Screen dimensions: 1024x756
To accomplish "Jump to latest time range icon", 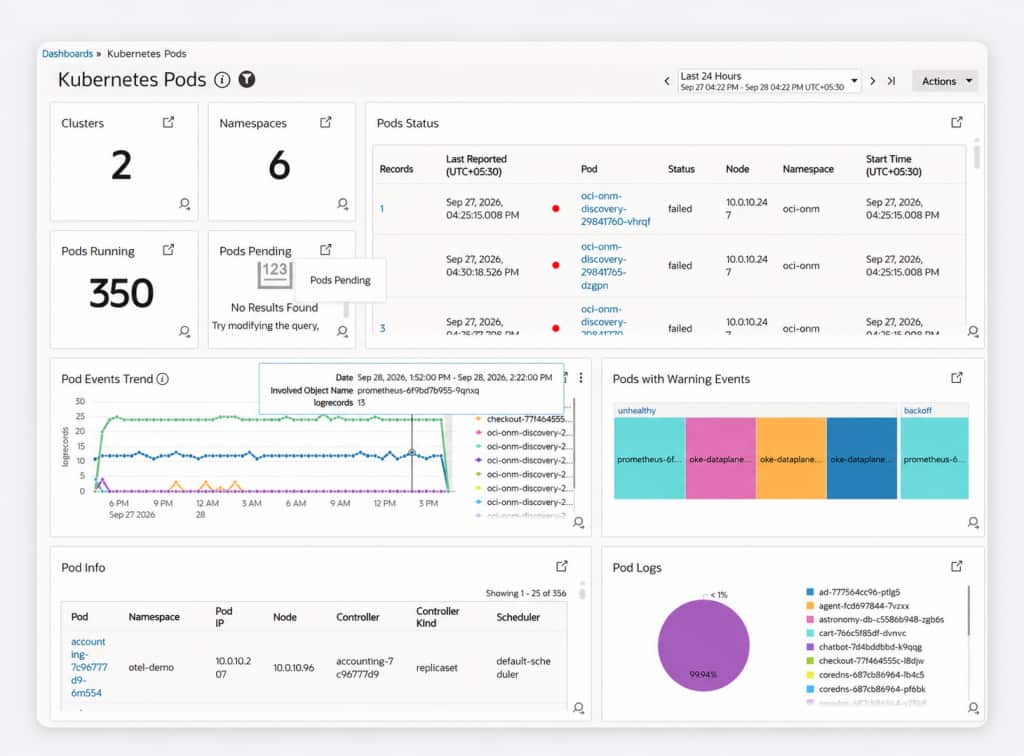I will [x=891, y=81].
